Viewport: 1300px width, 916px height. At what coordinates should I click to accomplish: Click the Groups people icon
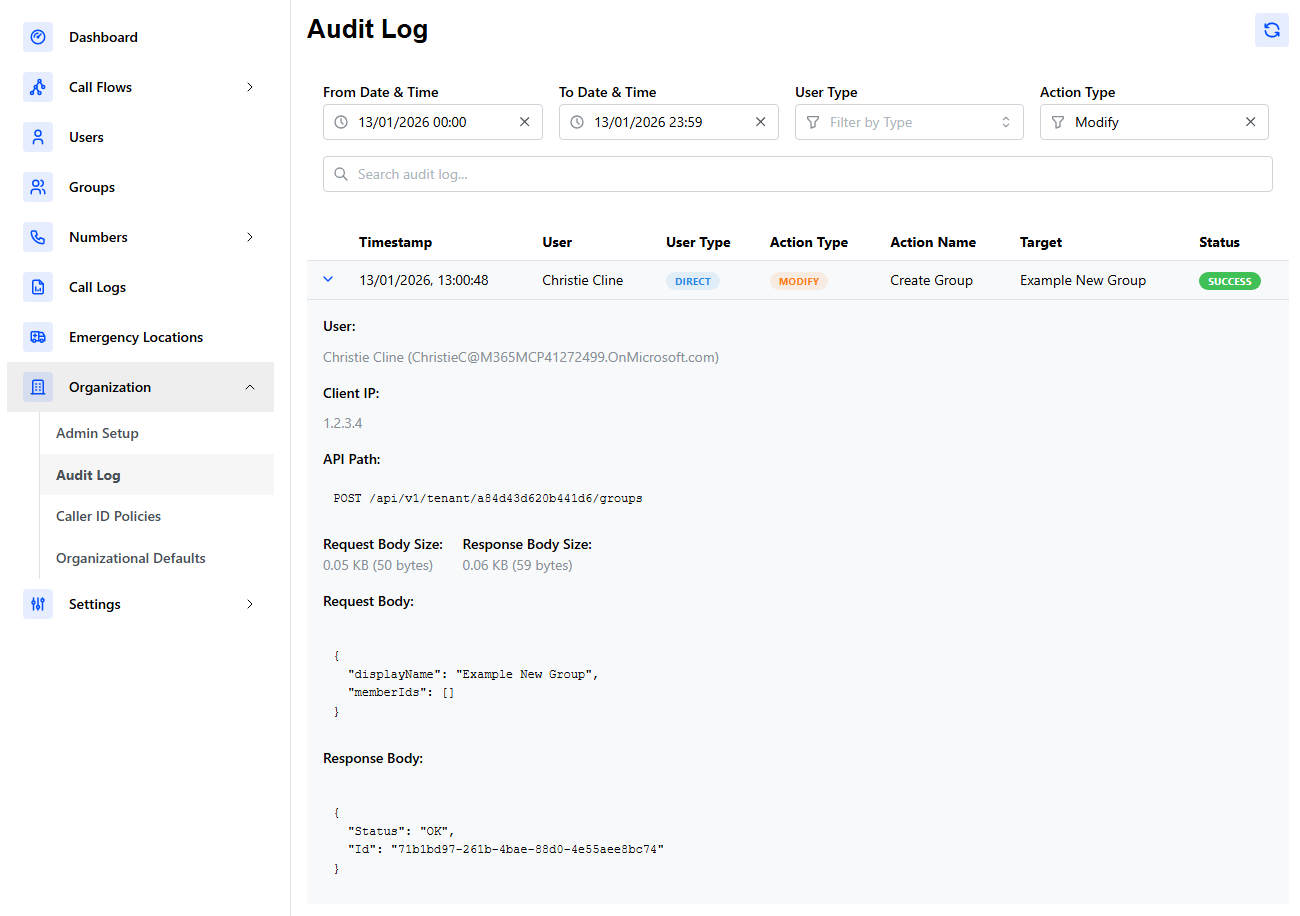[38, 187]
